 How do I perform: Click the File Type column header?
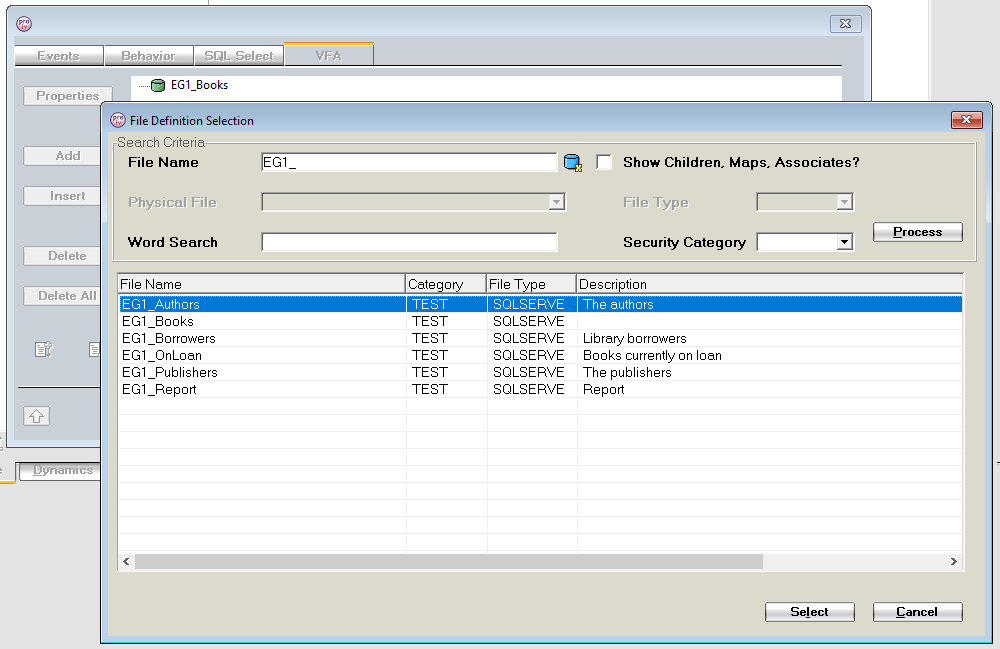point(532,284)
